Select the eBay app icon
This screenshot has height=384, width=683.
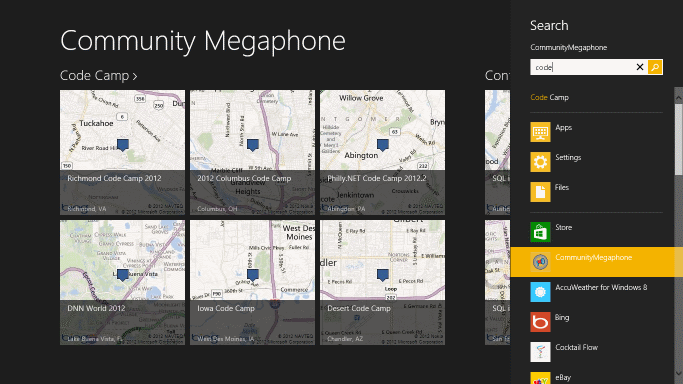(540, 378)
